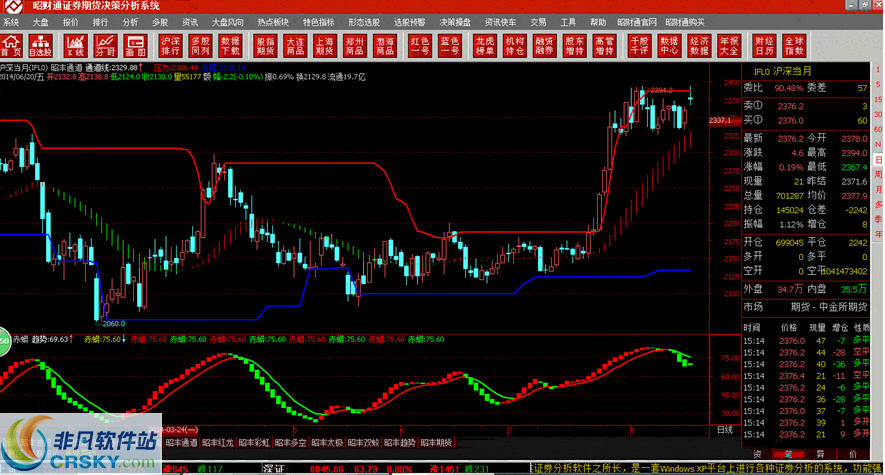Open 经济数据 economic data button
The width and height of the screenshot is (885, 475).
point(699,46)
